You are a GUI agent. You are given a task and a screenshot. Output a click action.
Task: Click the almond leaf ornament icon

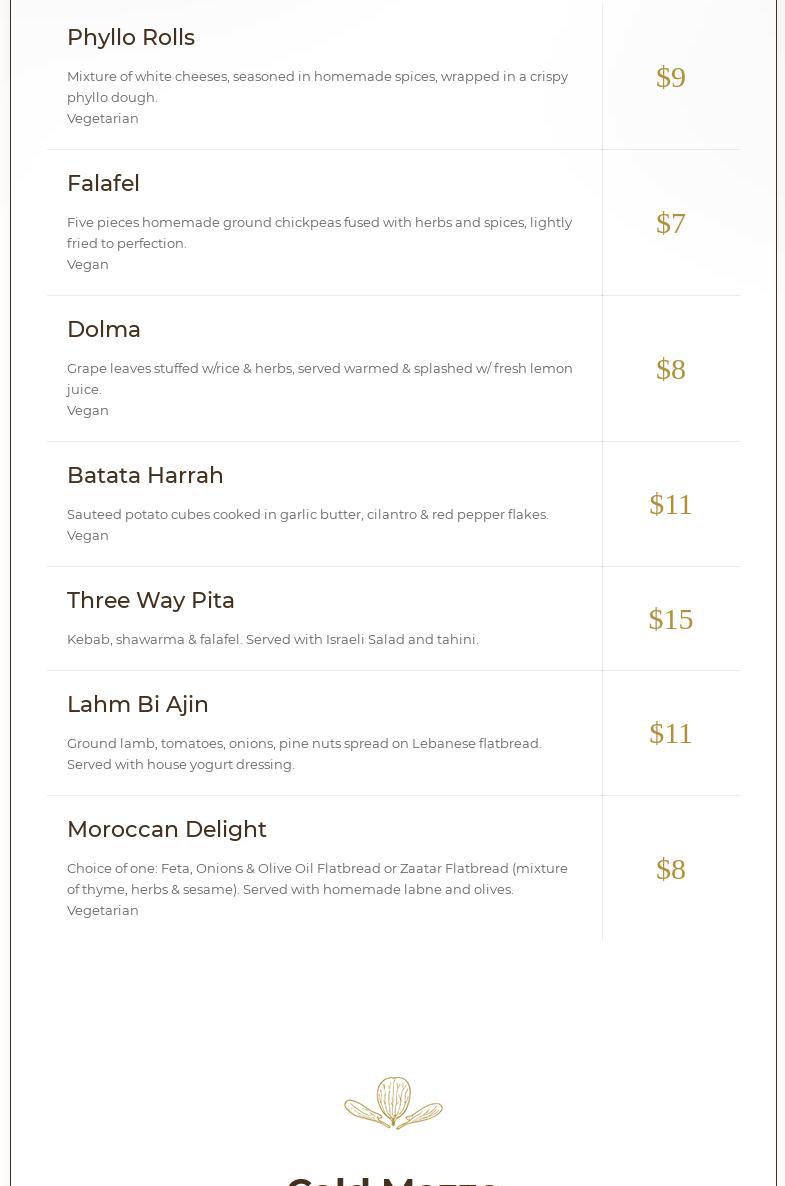(393, 1102)
